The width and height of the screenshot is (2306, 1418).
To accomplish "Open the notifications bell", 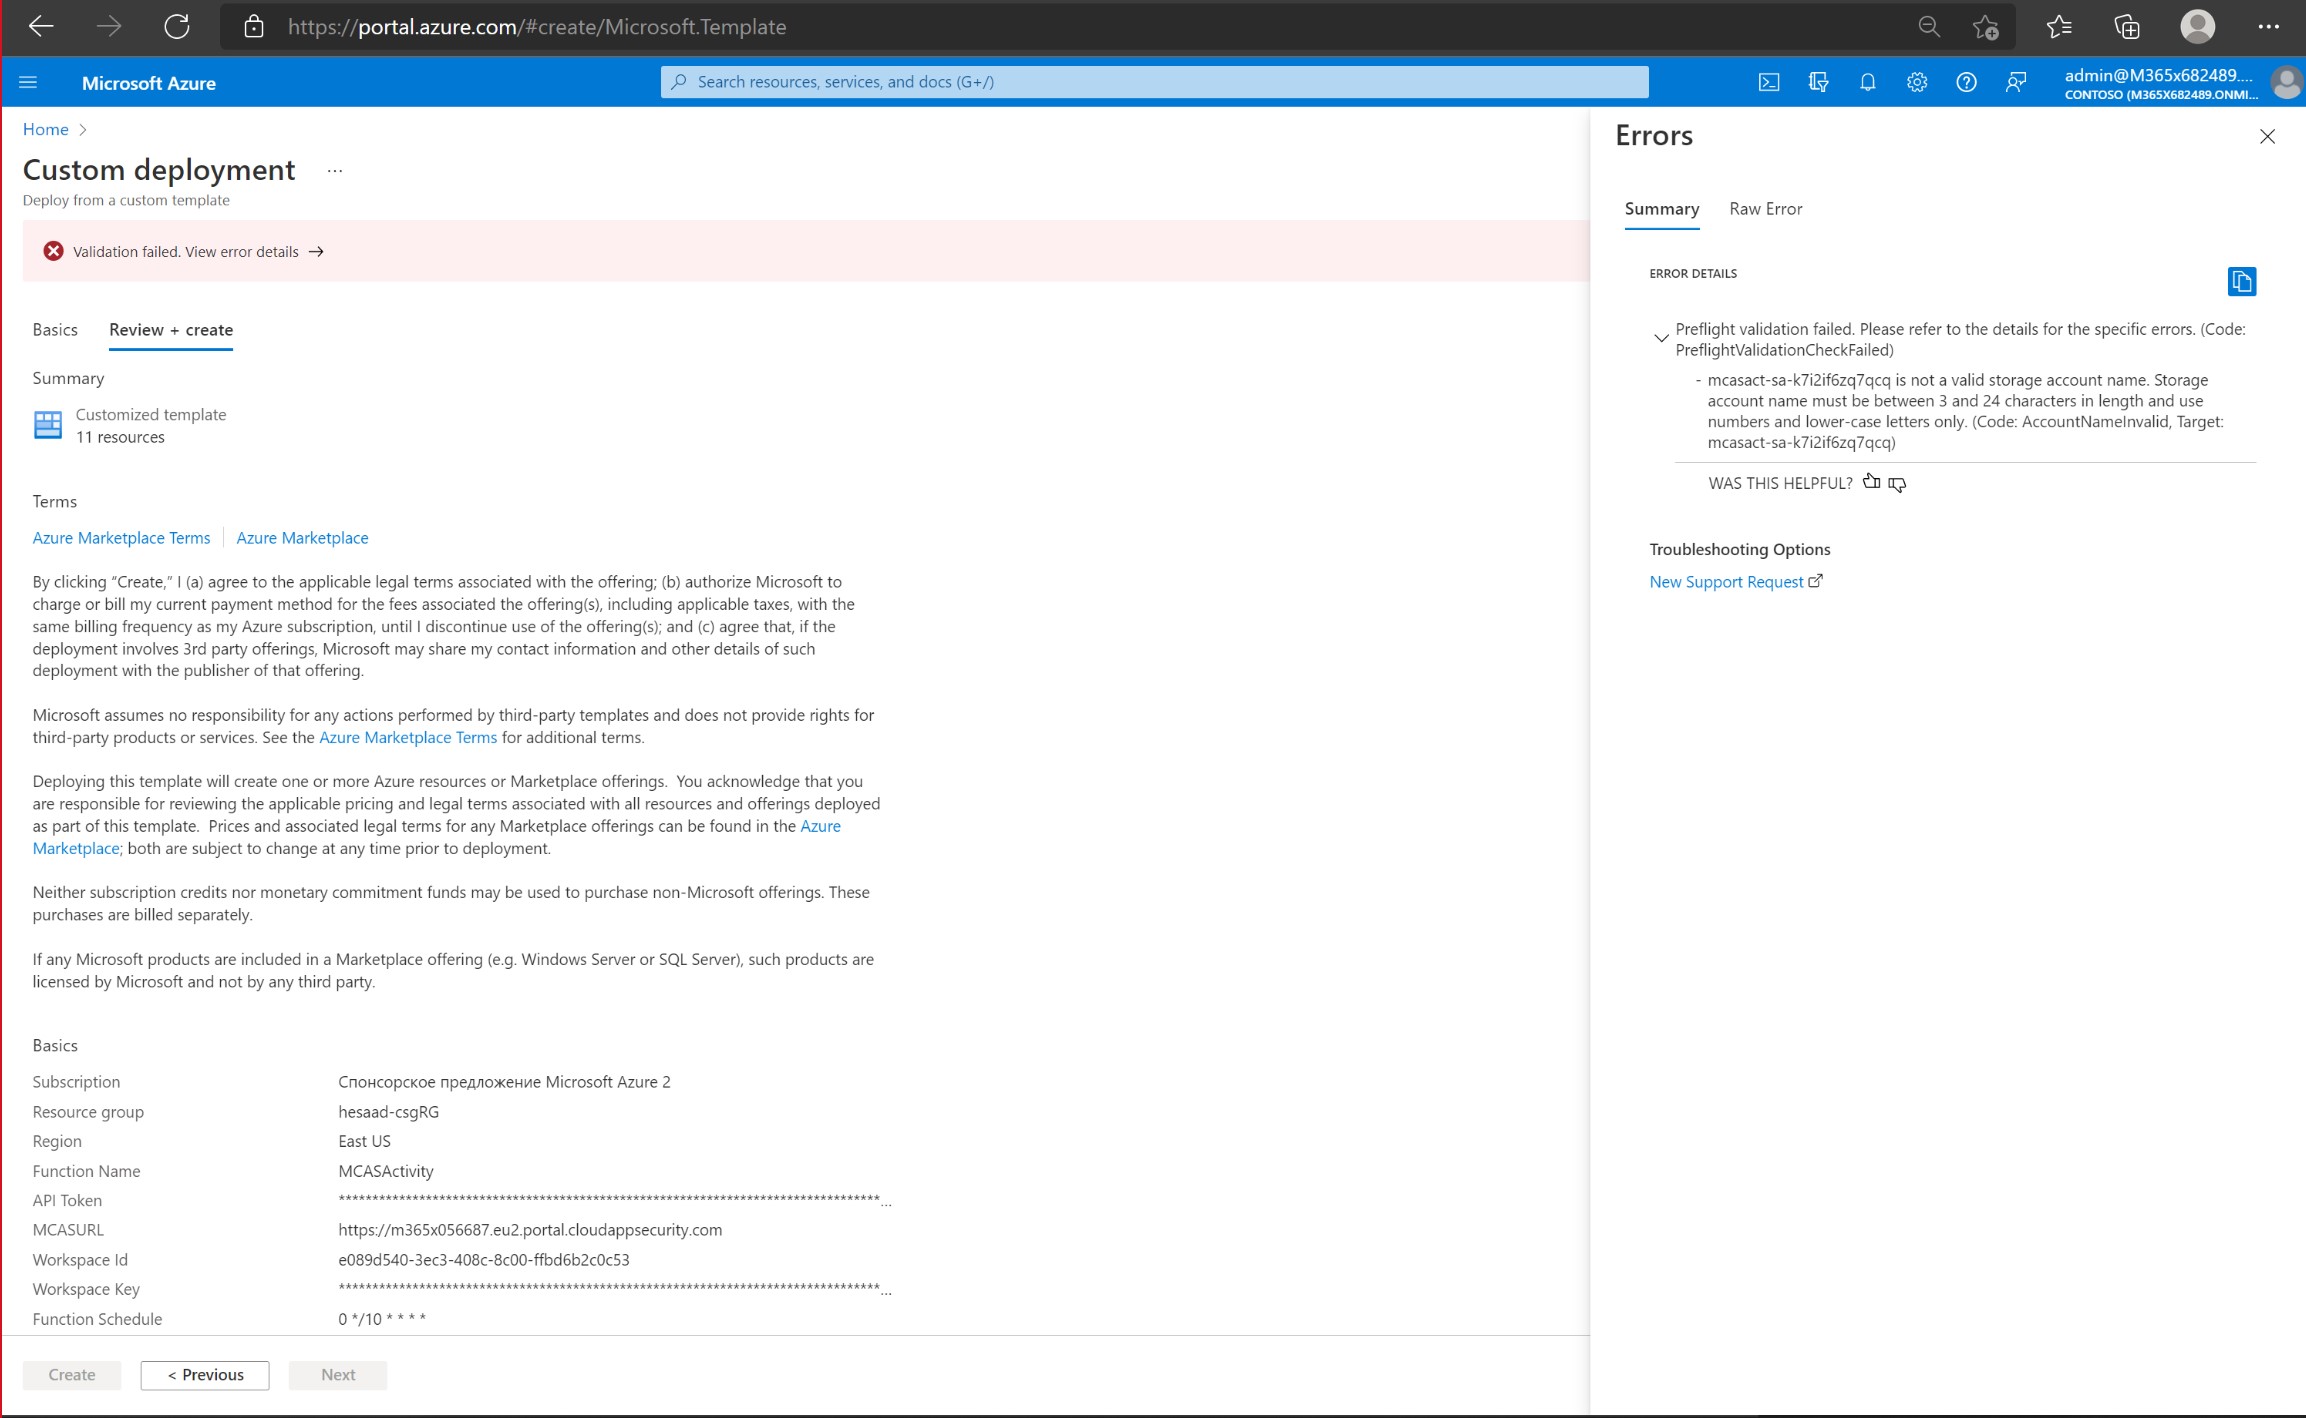I will (1867, 82).
